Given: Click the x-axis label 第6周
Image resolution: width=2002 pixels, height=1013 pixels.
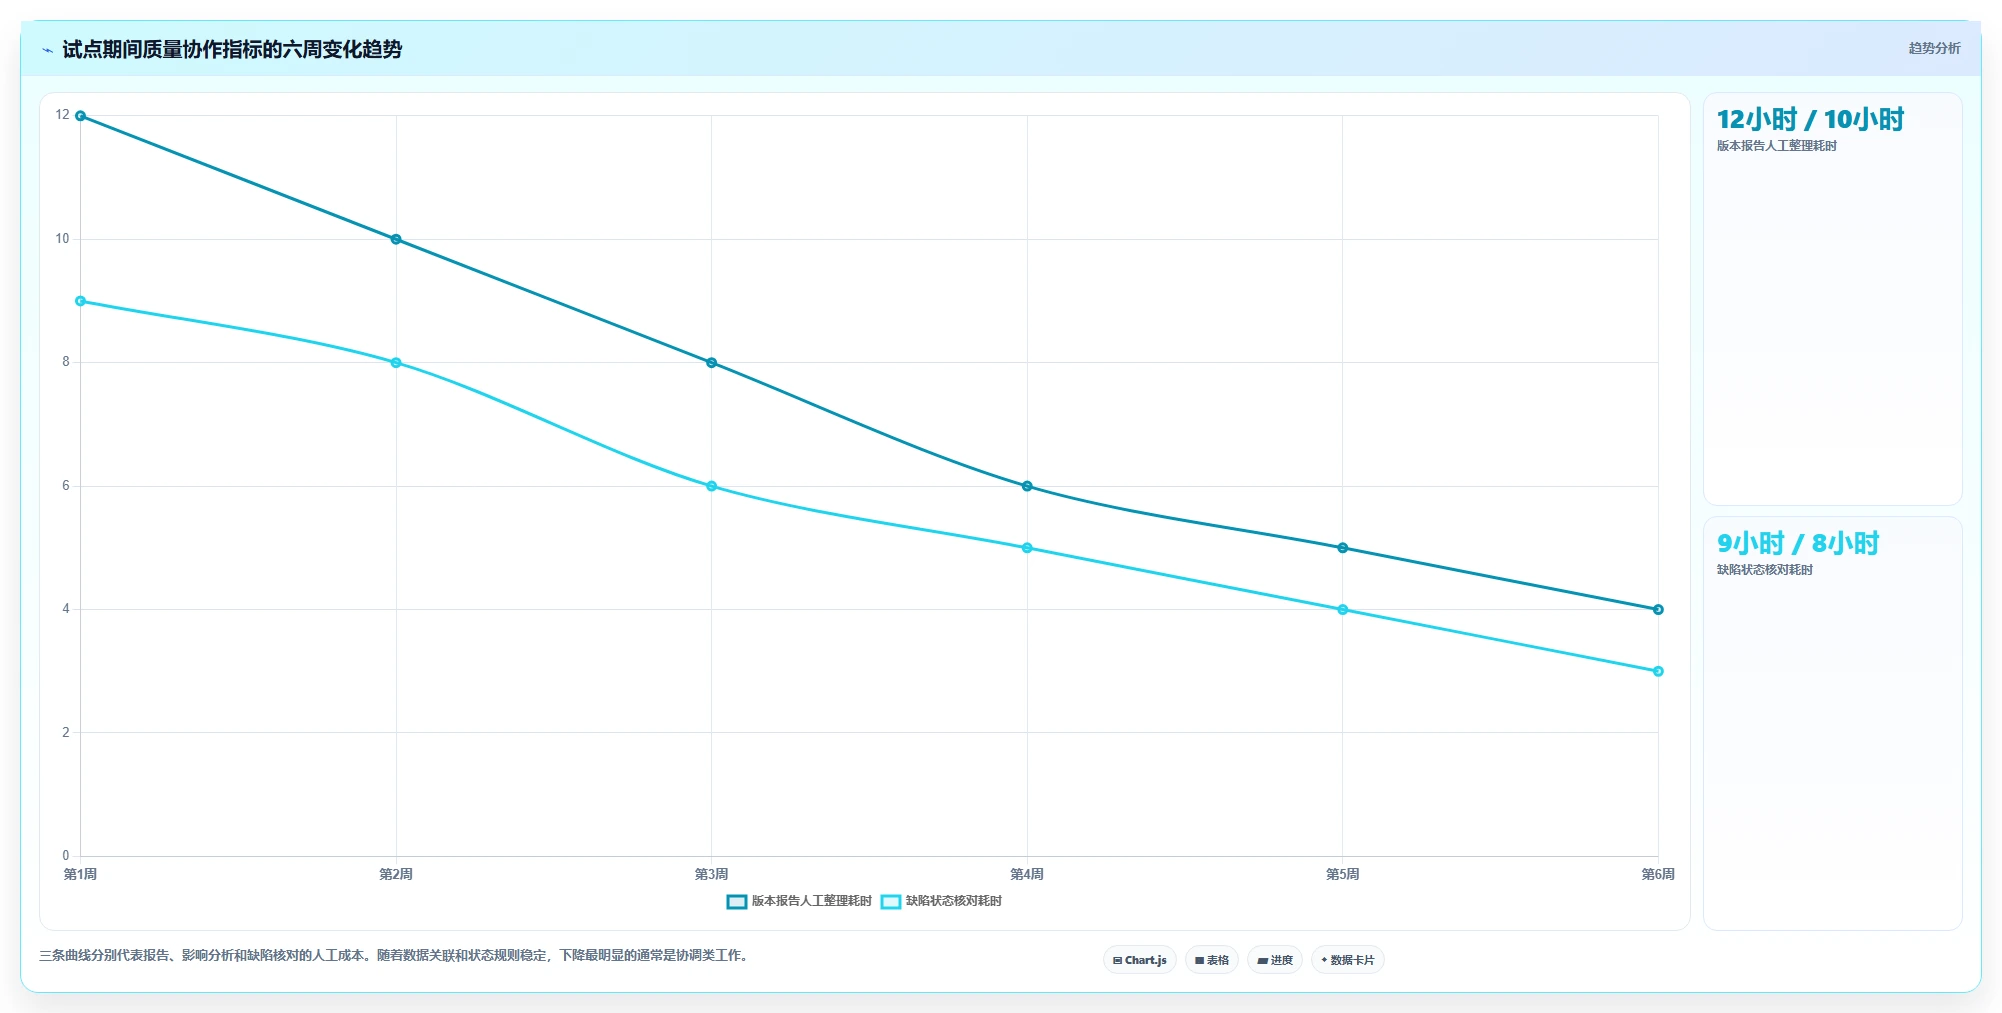Looking at the screenshot, I should [1658, 874].
